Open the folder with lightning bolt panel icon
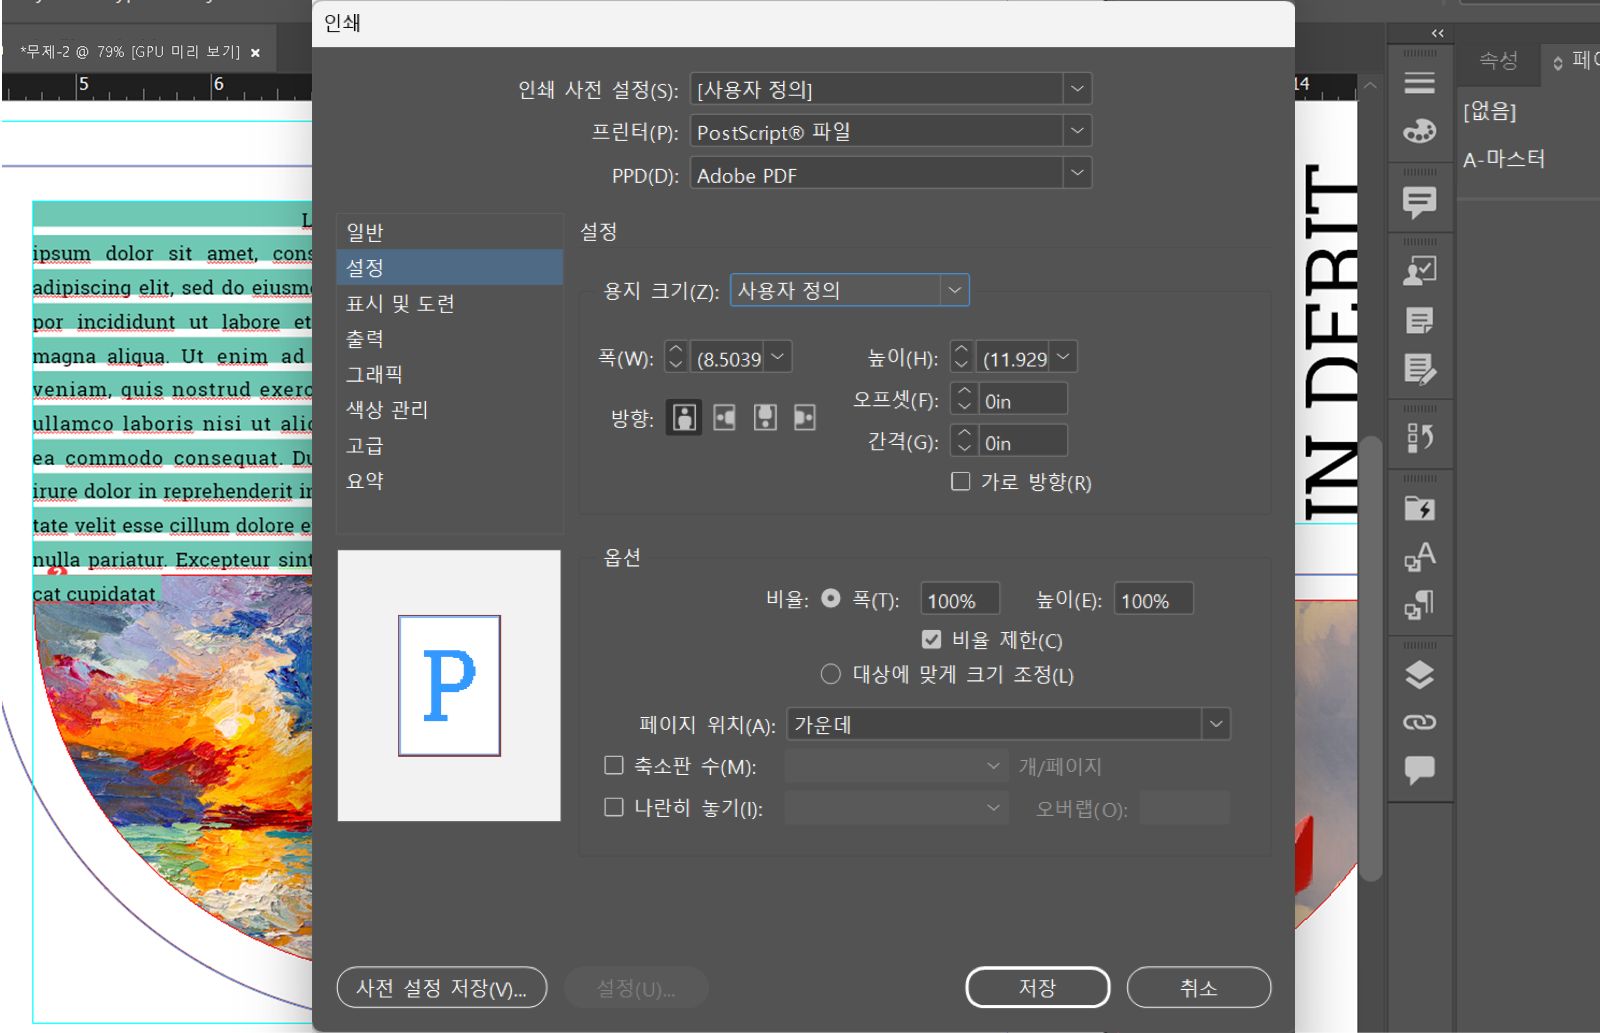Viewport: 1600px width, 1033px height. click(1419, 508)
